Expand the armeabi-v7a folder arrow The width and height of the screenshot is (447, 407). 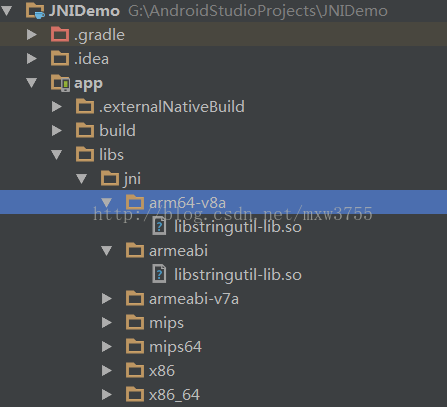(x=107, y=299)
